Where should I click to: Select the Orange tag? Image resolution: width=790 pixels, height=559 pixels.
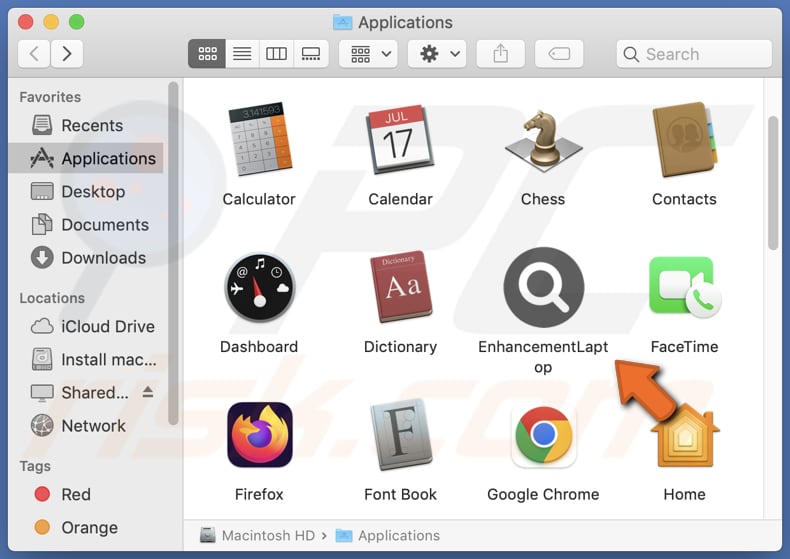click(x=86, y=528)
